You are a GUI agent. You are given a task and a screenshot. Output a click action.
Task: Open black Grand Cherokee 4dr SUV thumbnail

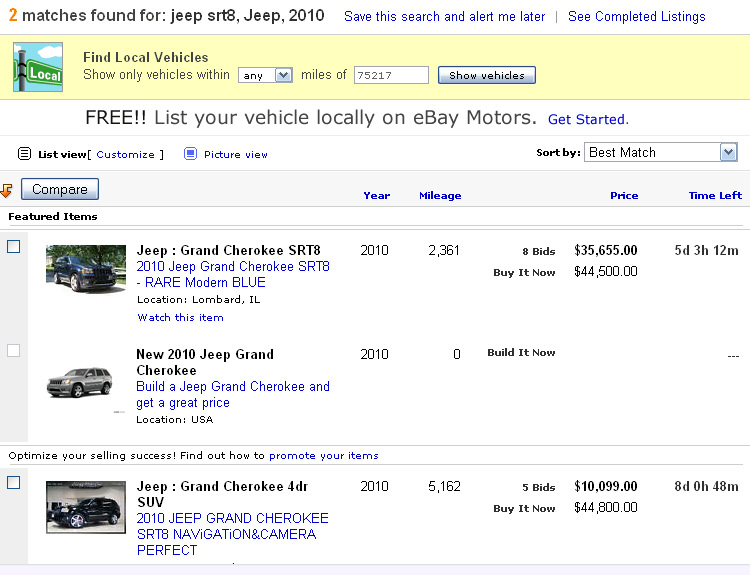click(x=86, y=507)
